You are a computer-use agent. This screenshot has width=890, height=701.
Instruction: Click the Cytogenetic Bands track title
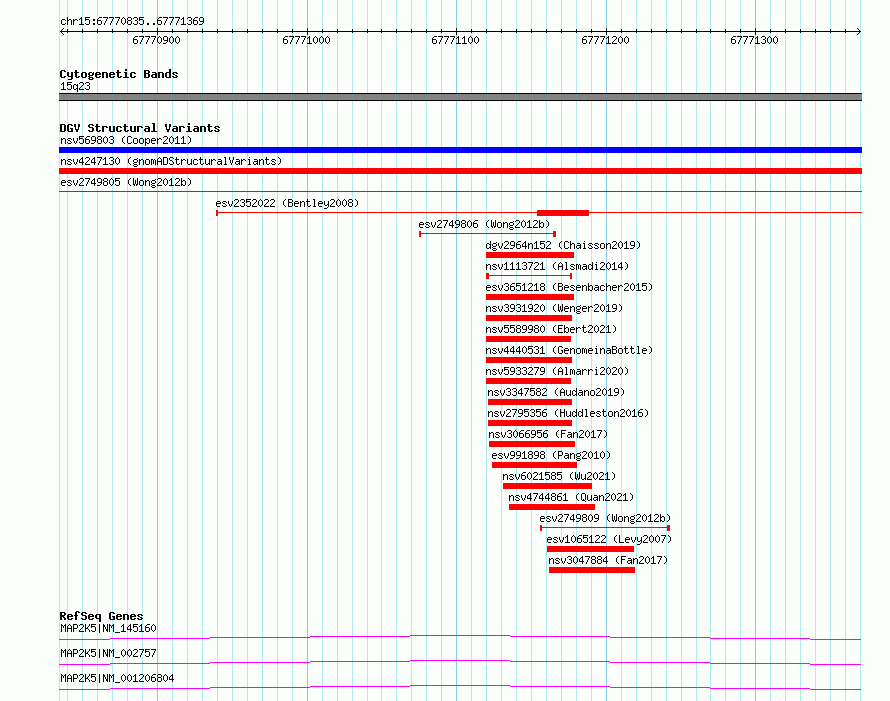point(119,74)
